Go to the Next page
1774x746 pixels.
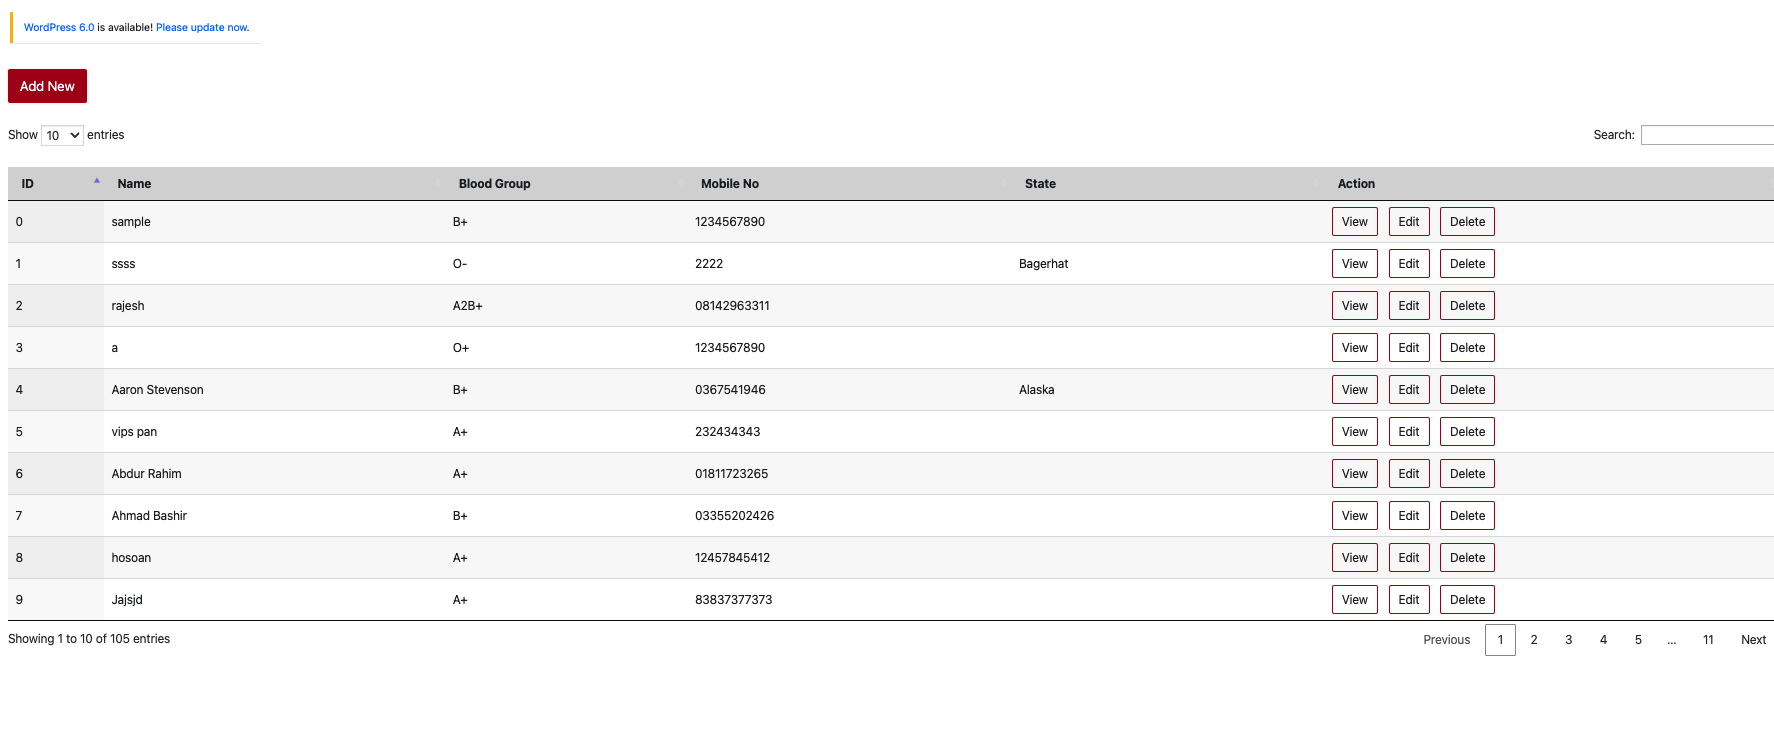click(x=1753, y=640)
